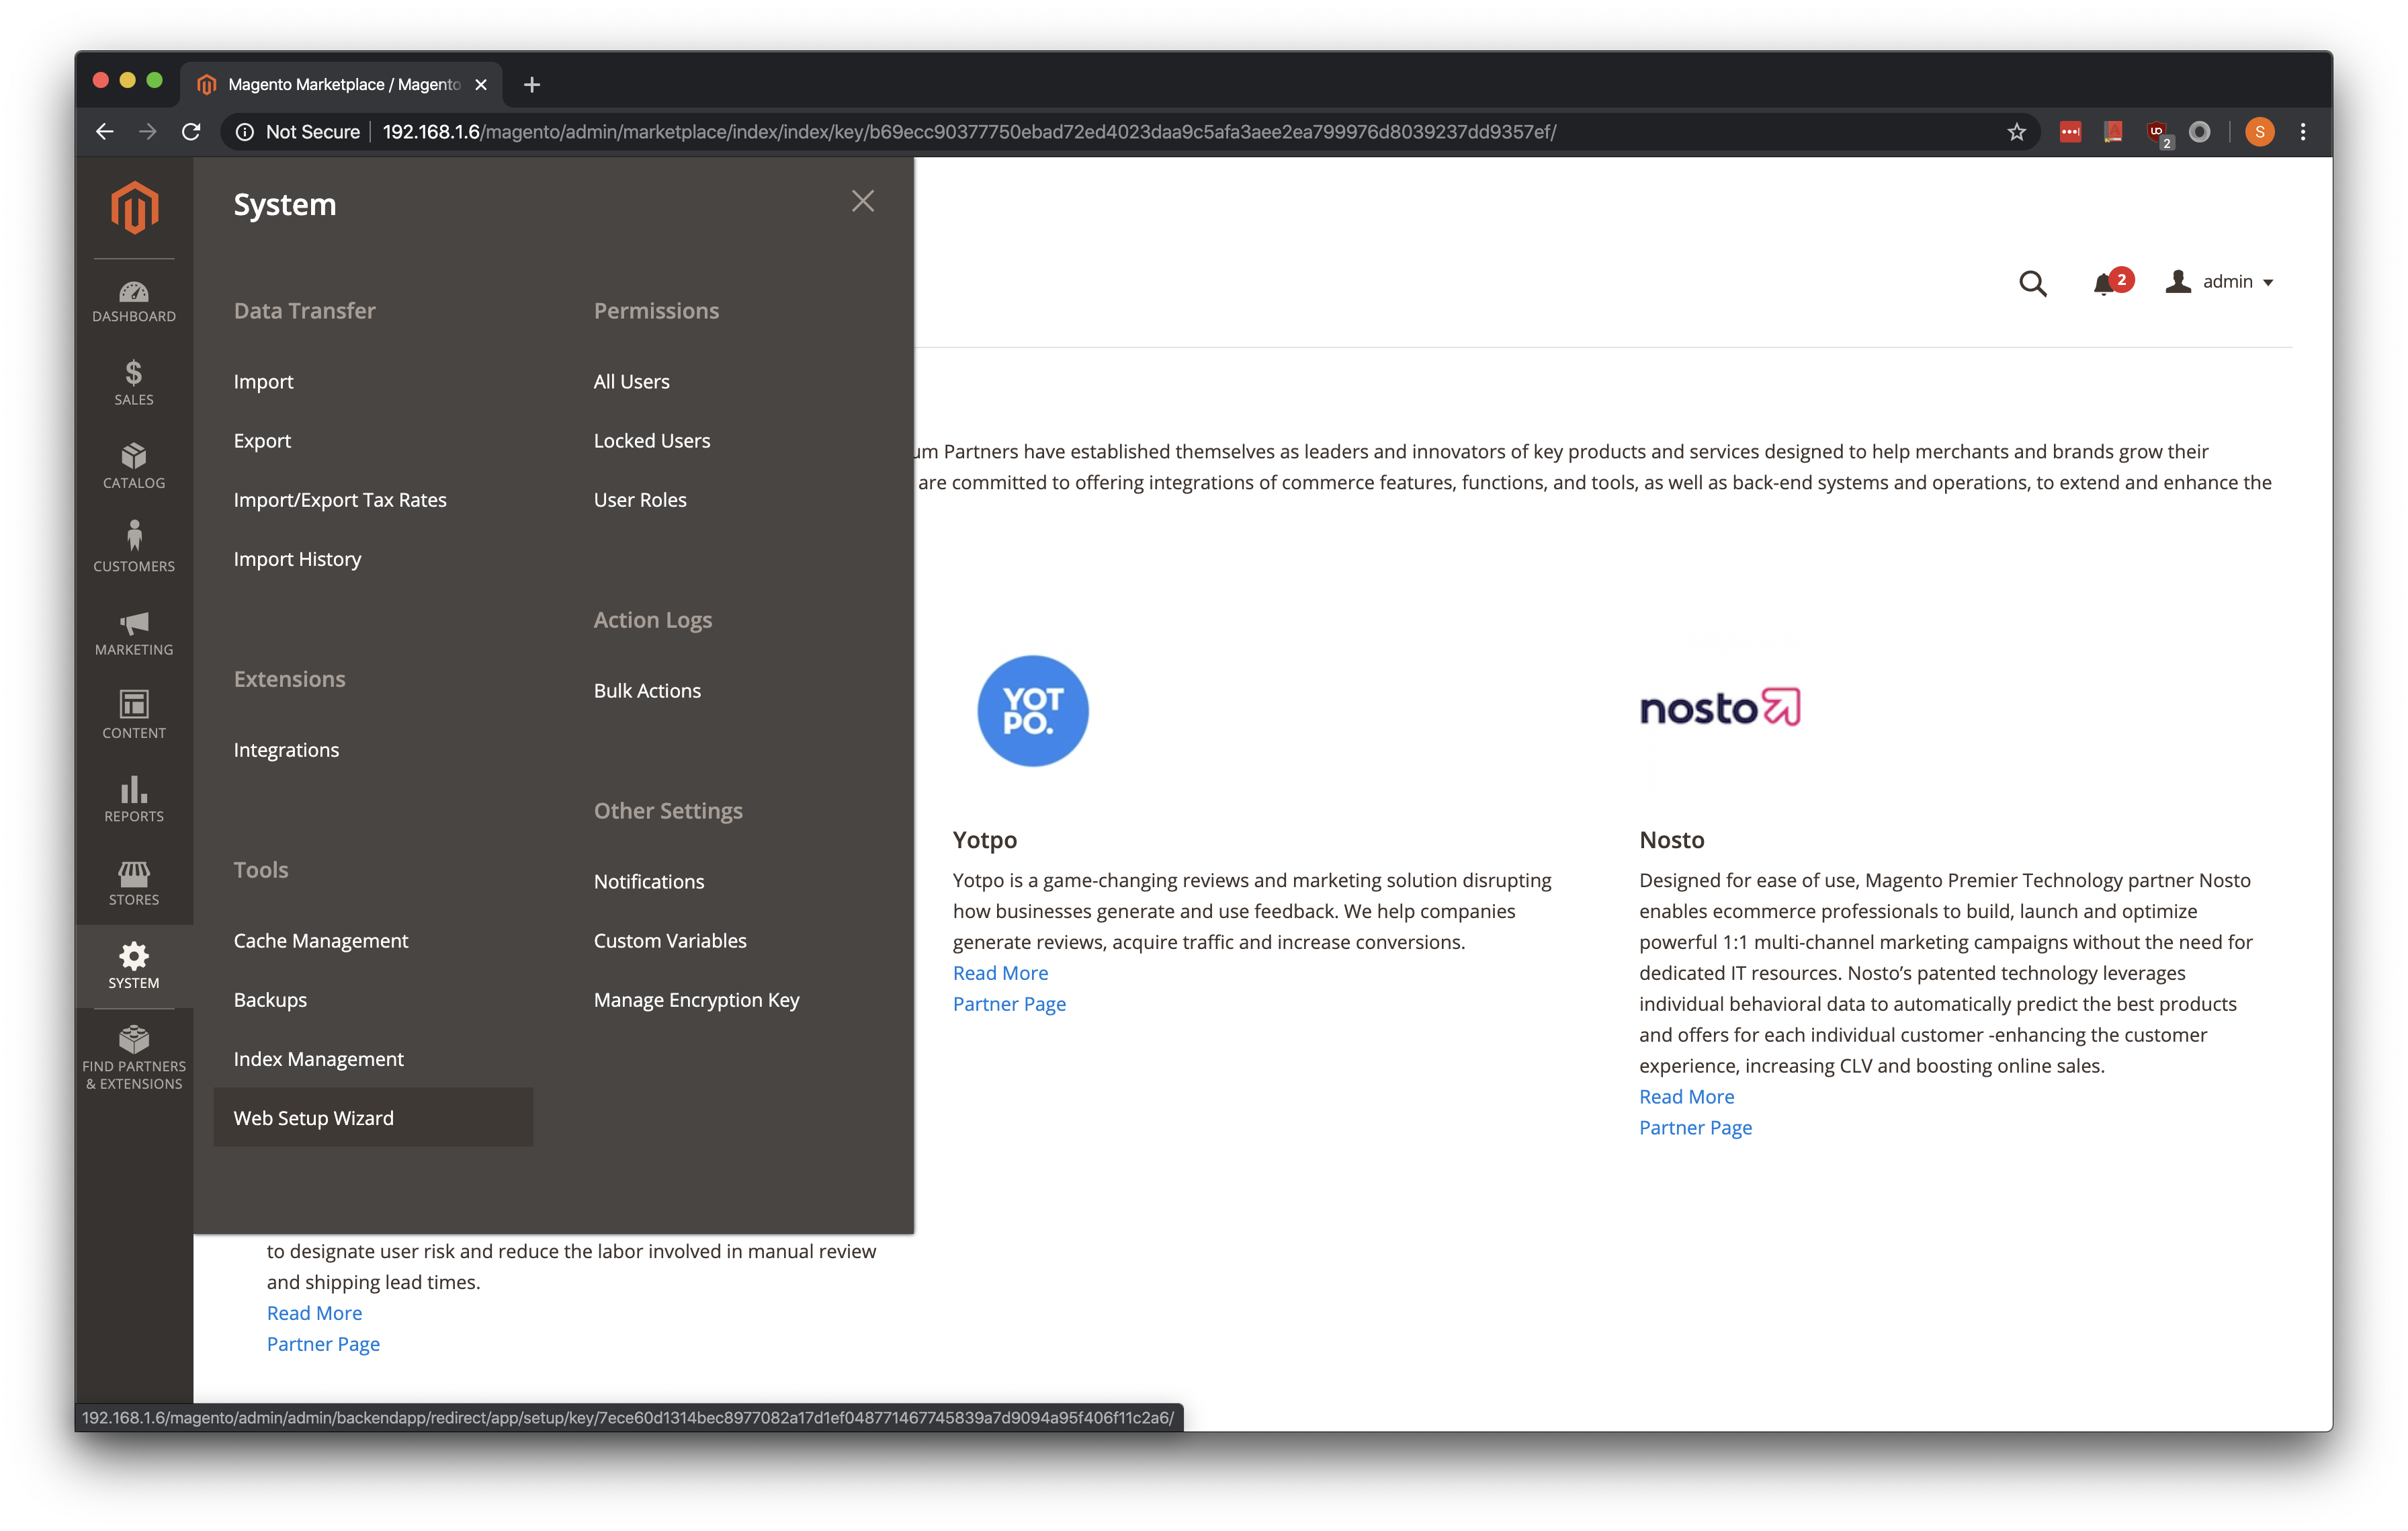
Task: Open Find Partners & Extensions in the sidebar
Action: [x=134, y=1059]
